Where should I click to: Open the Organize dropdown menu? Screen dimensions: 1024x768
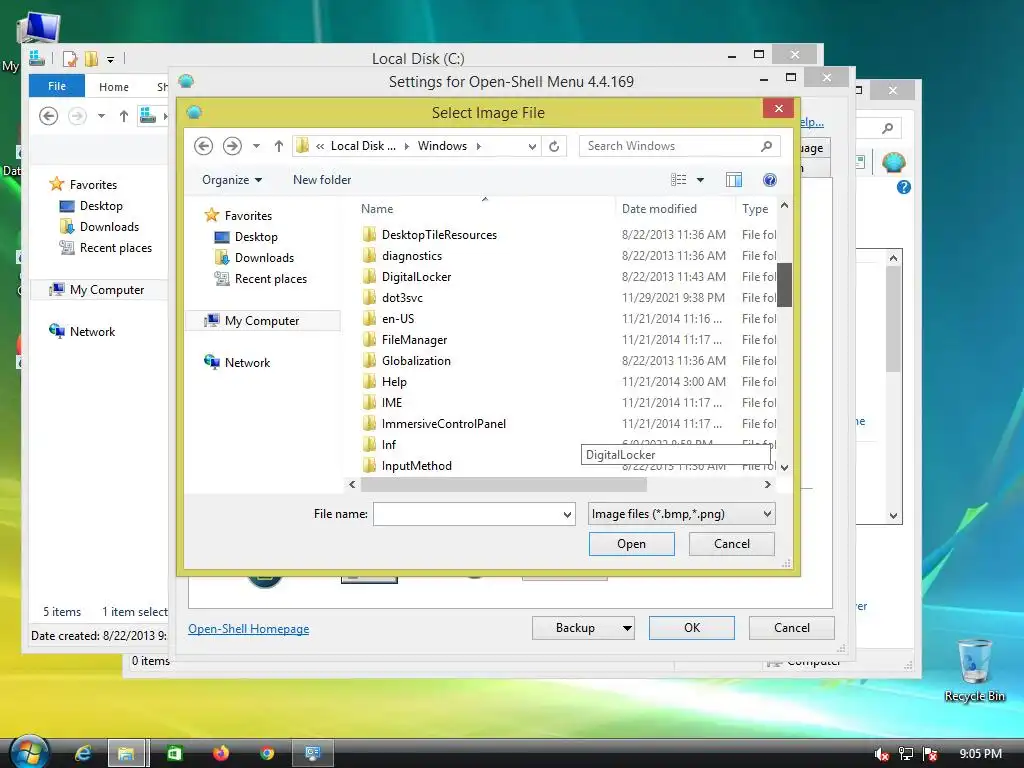[x=232, y=180]
